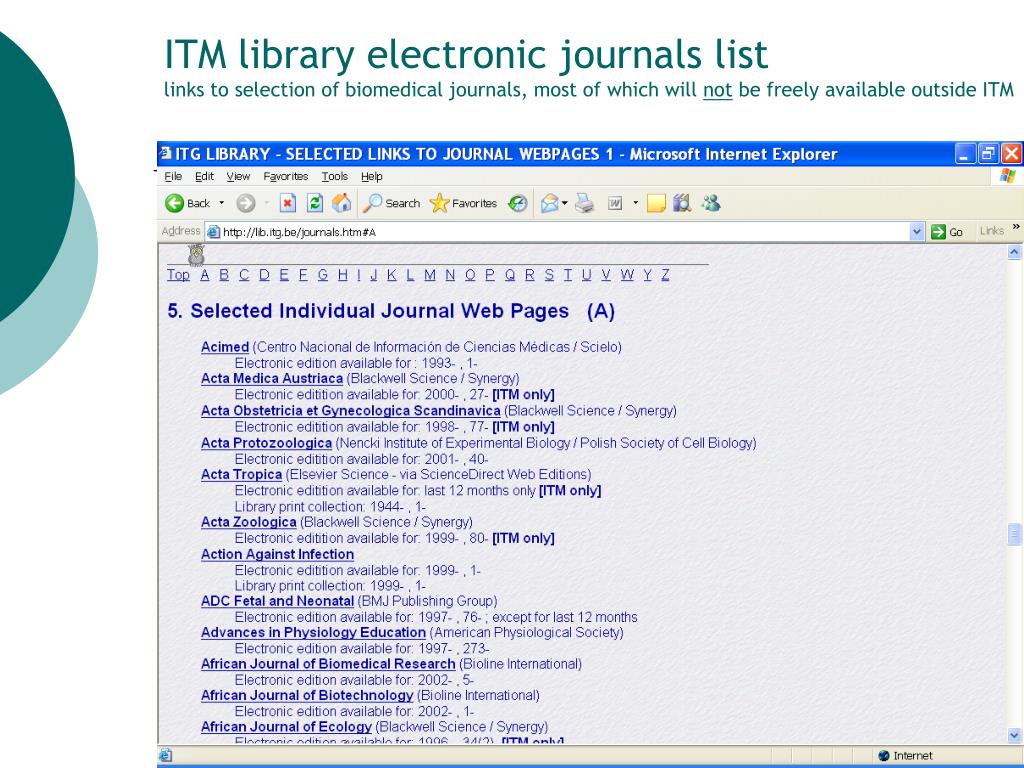1024x768 pixels.
Task: Jump to letter Z in index
Action: 665,275
